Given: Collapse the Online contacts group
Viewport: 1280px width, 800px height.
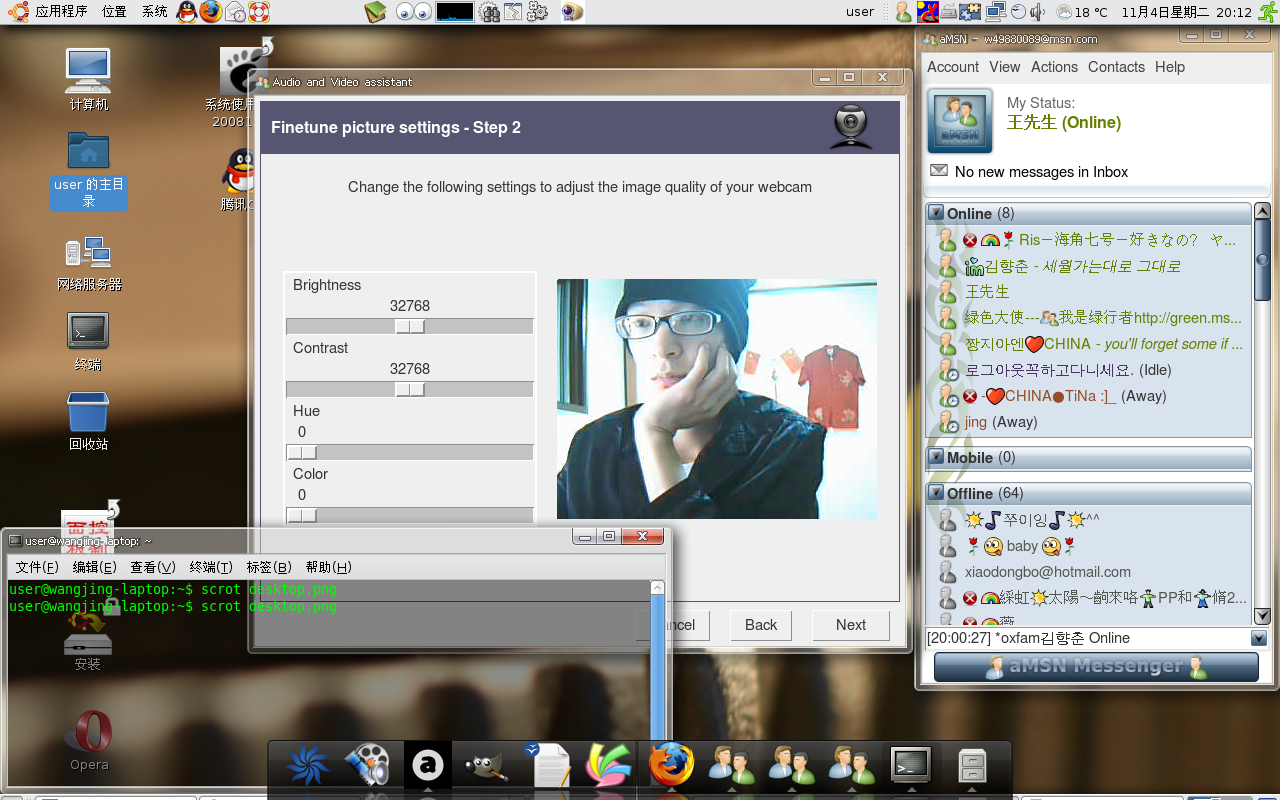Looking at the screenshot, I should pos(936,213).
